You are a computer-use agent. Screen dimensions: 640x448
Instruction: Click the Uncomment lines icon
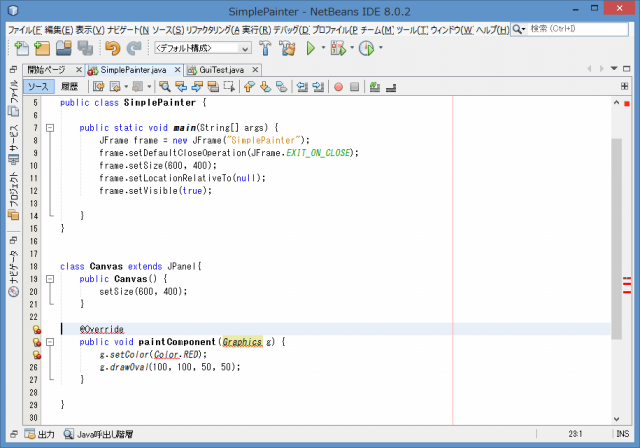point(391,87)
